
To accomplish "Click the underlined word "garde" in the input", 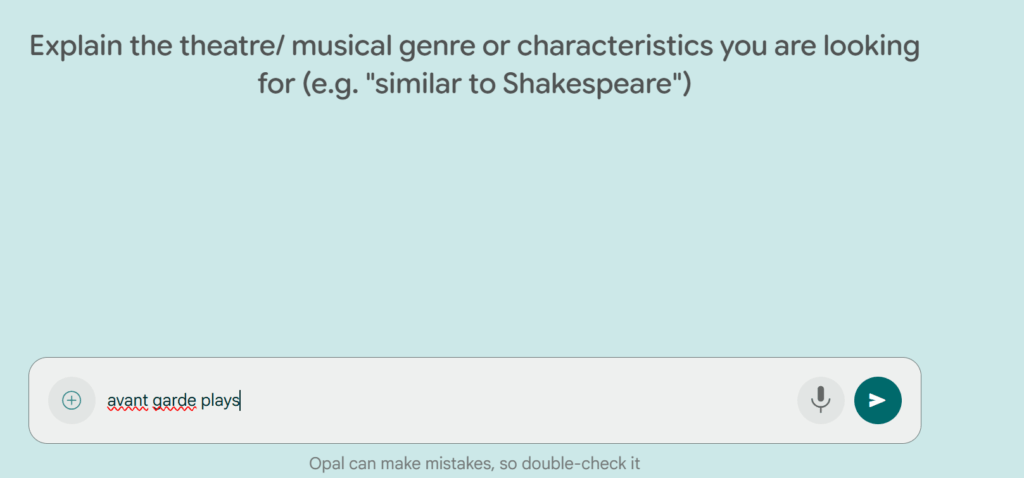I will click(x=174, y=400).
